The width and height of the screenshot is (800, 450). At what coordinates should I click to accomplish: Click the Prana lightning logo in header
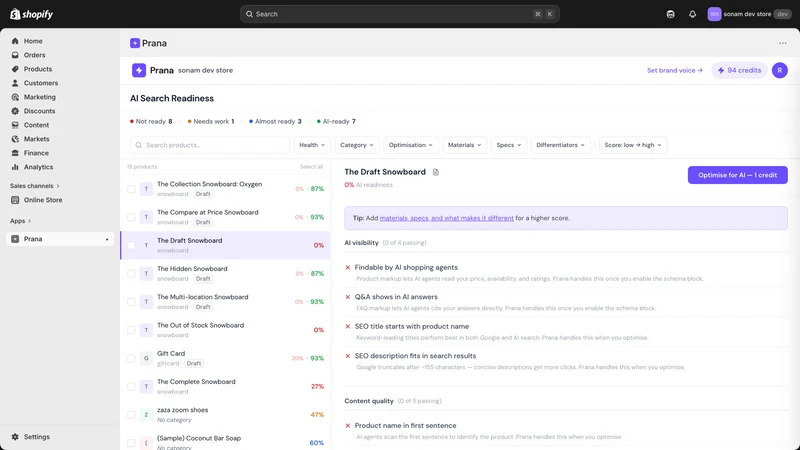(x=139, y=70)
